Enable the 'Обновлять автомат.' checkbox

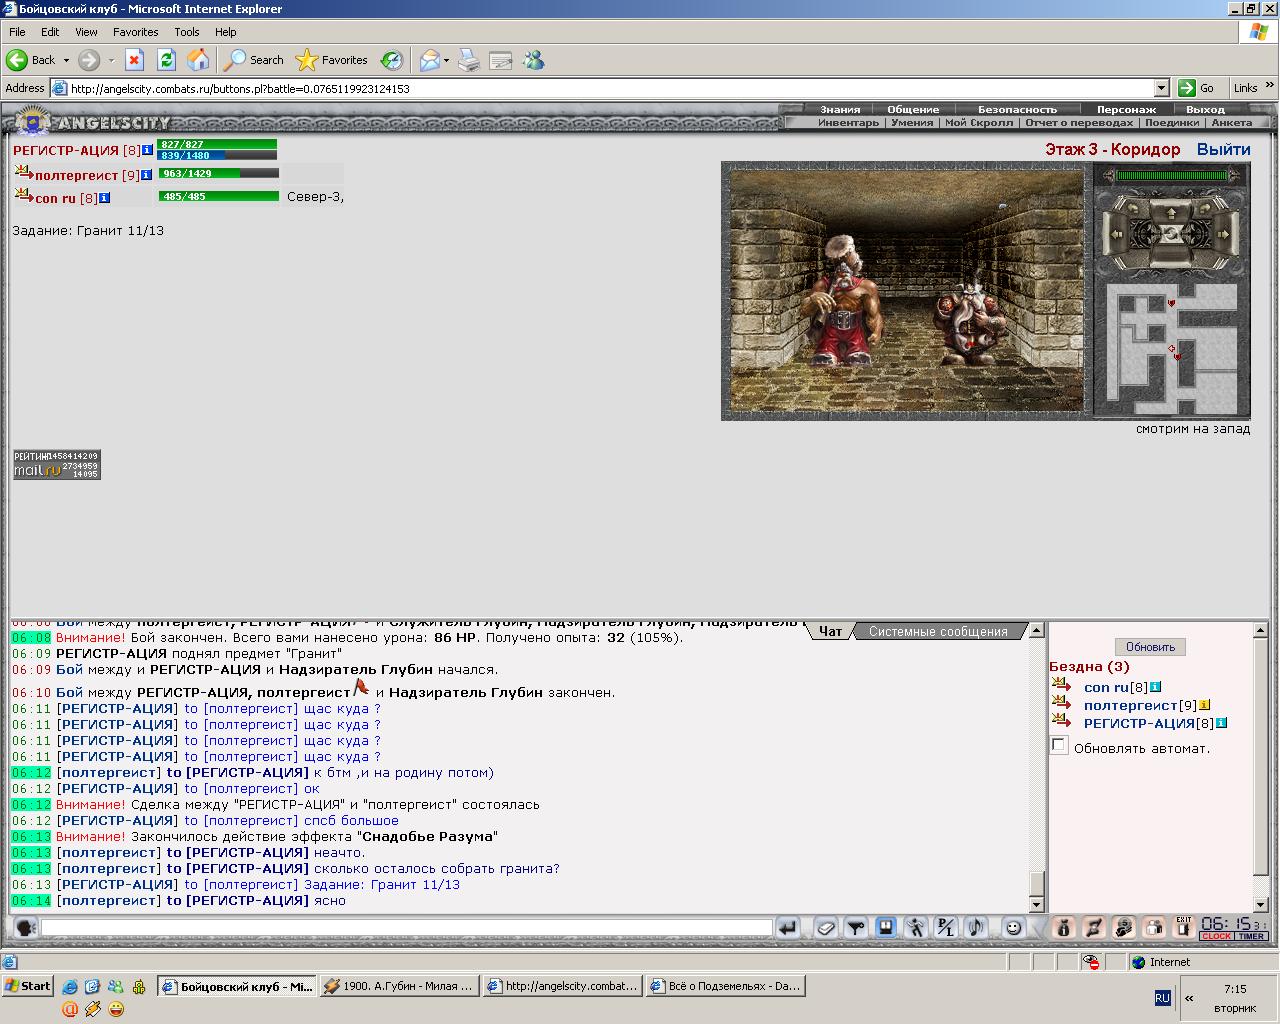(1059, 745)
